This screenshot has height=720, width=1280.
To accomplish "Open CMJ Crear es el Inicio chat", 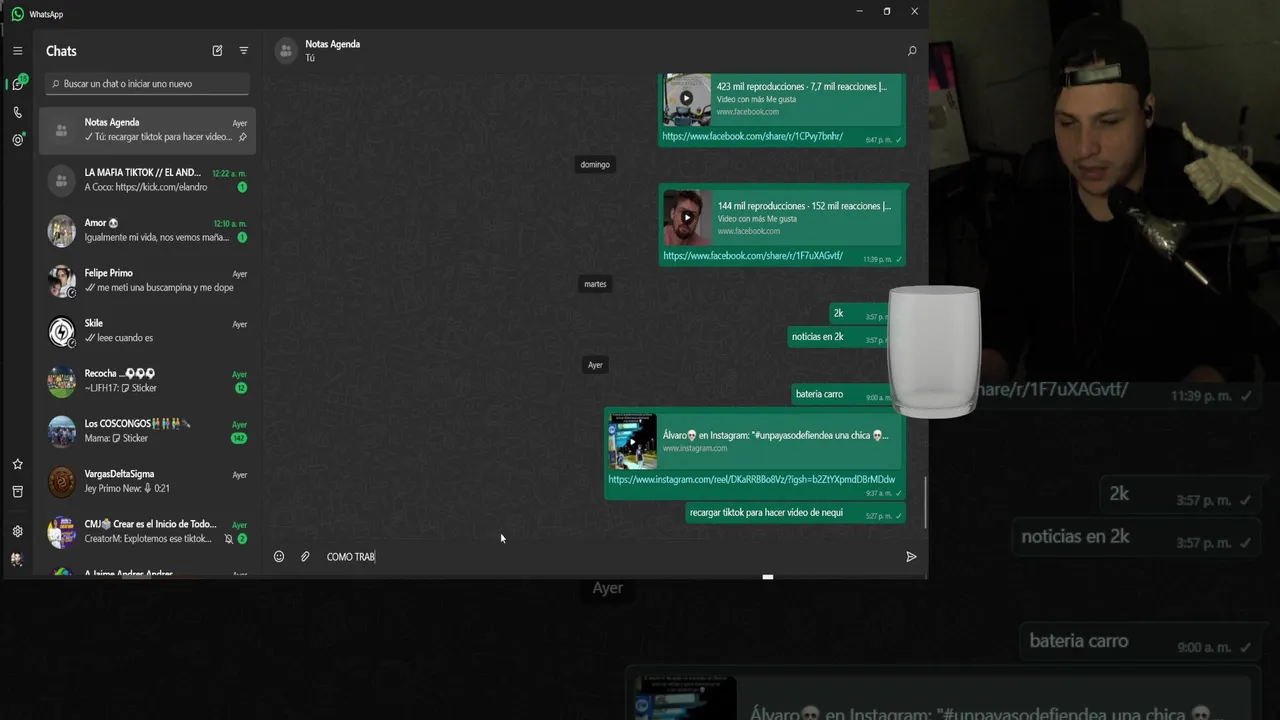I will point(148,531).
